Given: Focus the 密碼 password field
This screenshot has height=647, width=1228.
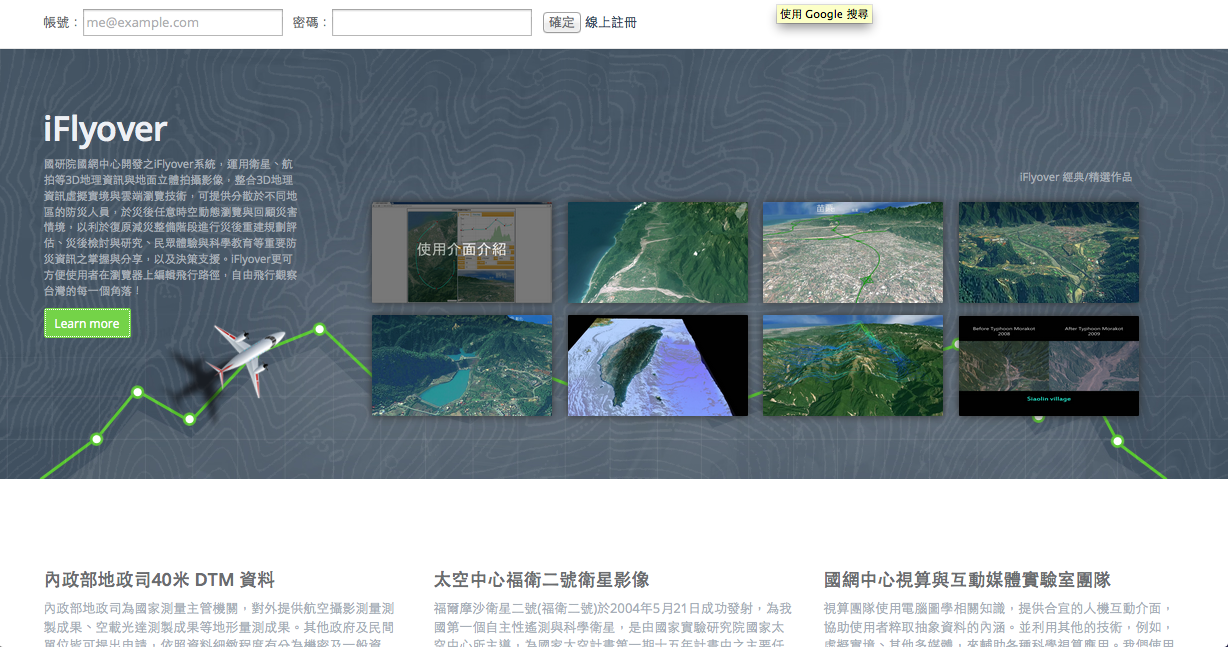Looking at the screenshot, I should [432, 22].
